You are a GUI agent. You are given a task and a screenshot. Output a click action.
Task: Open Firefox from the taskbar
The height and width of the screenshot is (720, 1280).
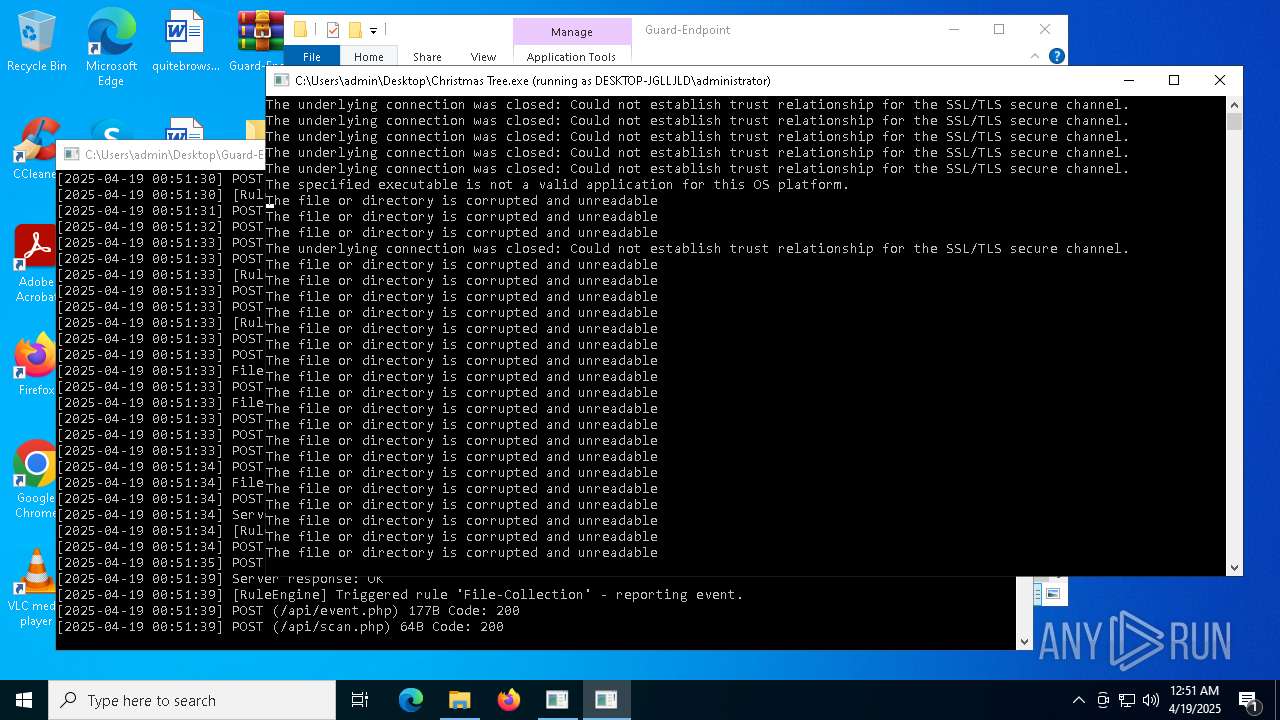[x=509, y=700]
